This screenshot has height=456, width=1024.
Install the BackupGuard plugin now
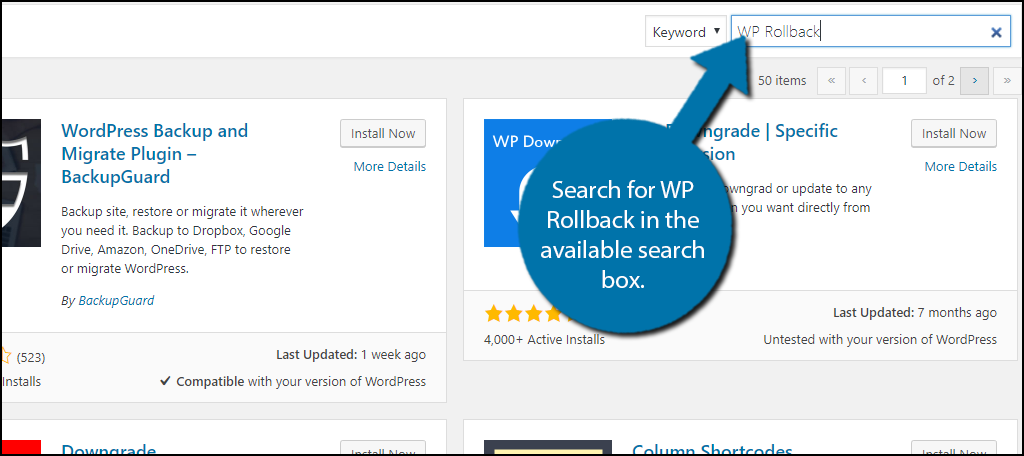tap(383, 133)
